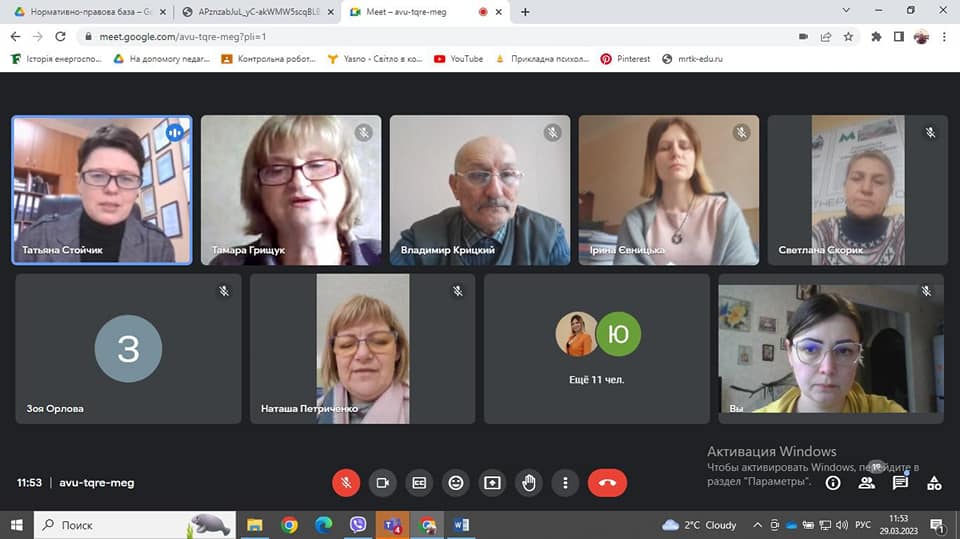The height and width of the screenshot is (539, 960).
Task: Open more options three-dot menu
Action: (565, 483)
